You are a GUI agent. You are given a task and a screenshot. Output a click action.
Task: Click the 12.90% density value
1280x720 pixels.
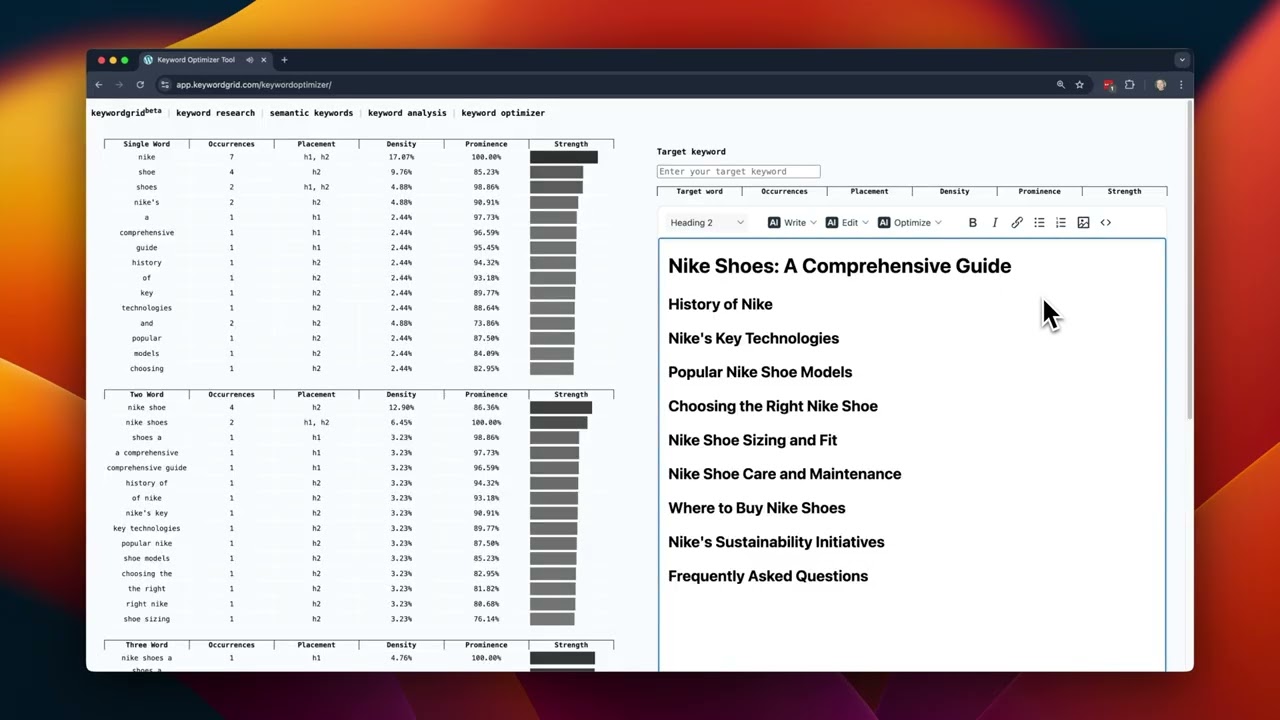[x=401, y=408]
